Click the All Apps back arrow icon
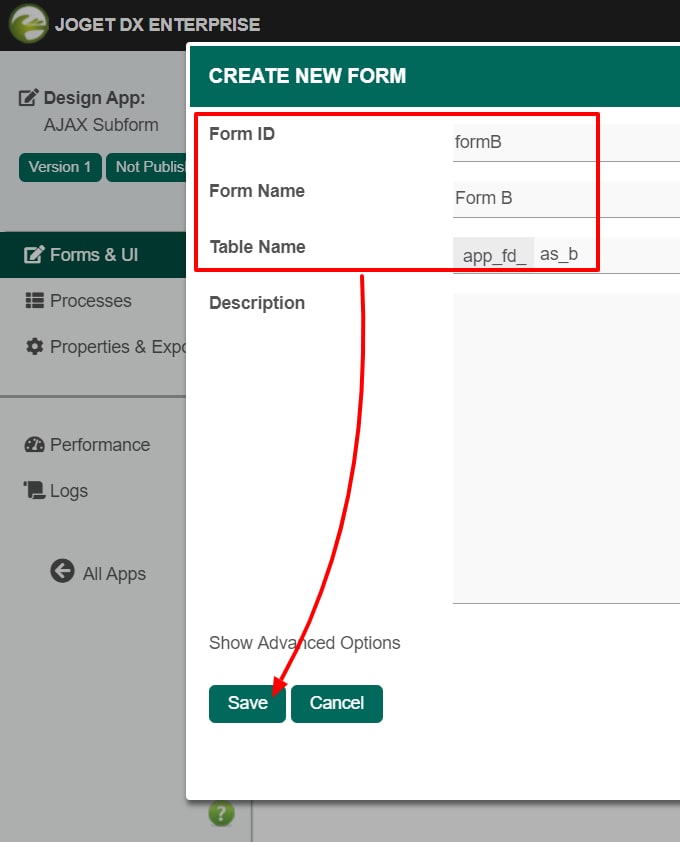 (62, 571)
